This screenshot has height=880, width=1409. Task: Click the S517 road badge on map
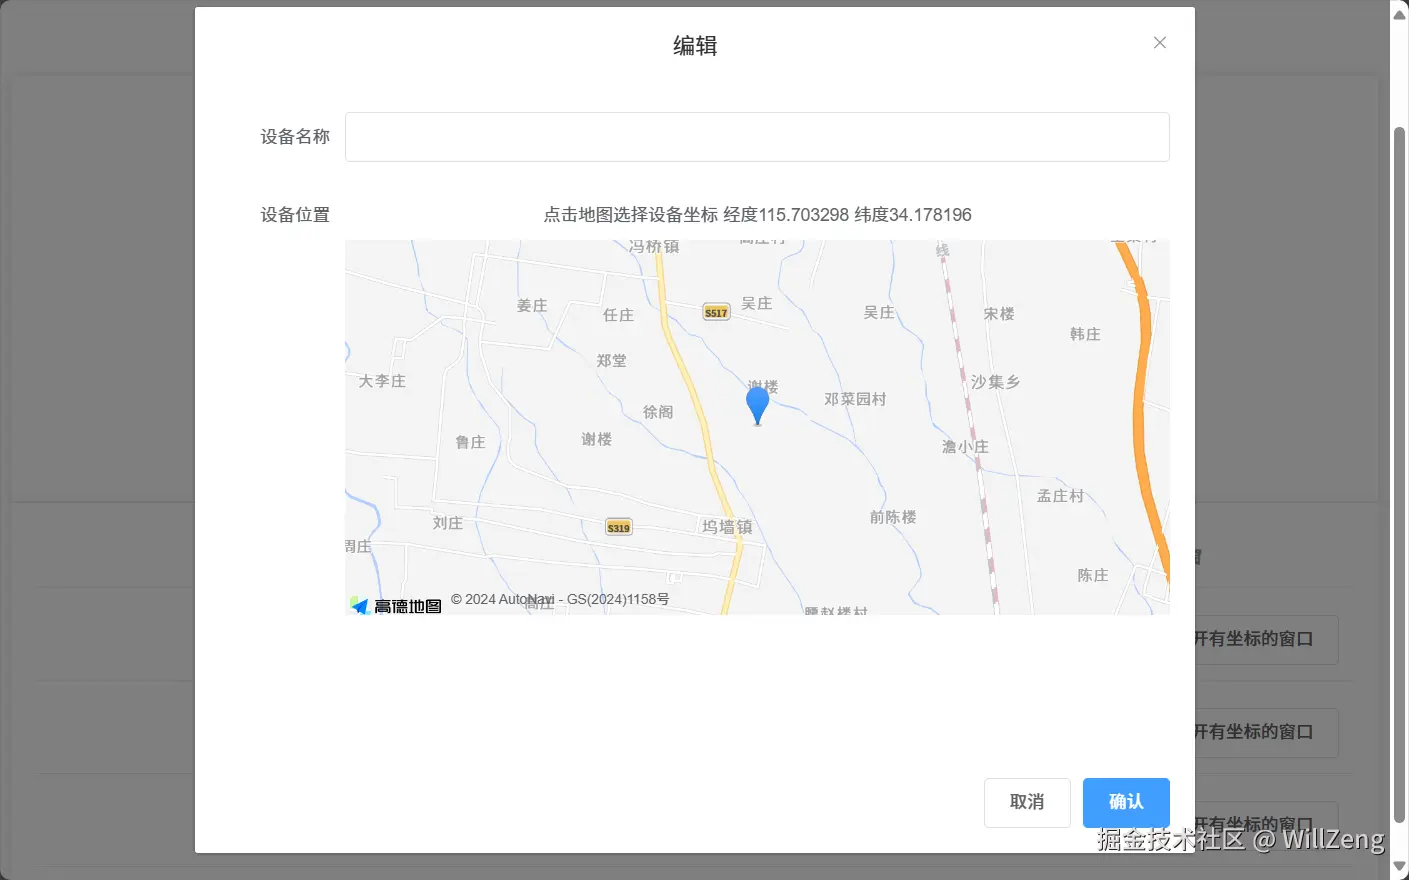coord(716,313)
